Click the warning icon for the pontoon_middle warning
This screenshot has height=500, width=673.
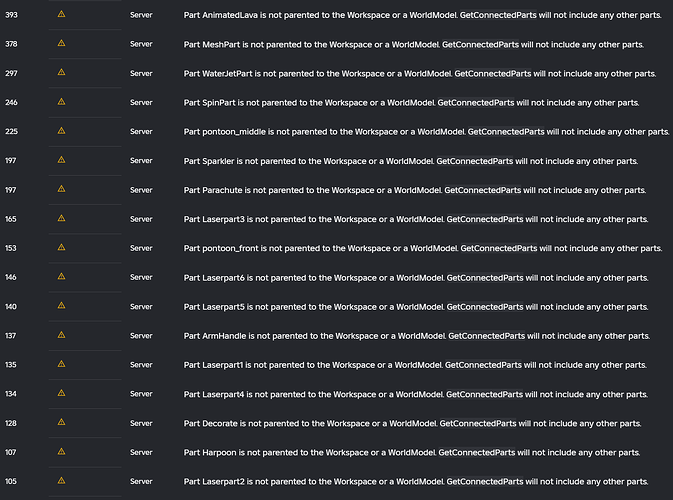61,131
